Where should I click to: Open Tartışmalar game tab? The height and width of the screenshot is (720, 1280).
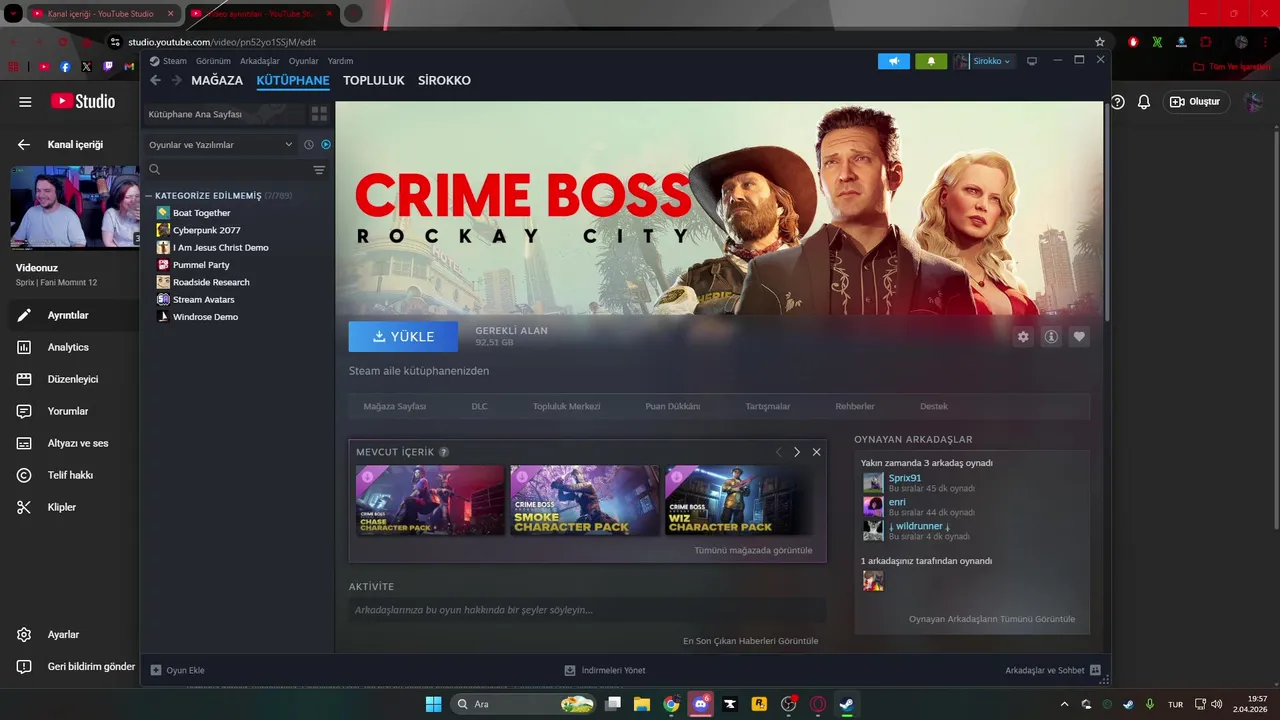point(768,407)
